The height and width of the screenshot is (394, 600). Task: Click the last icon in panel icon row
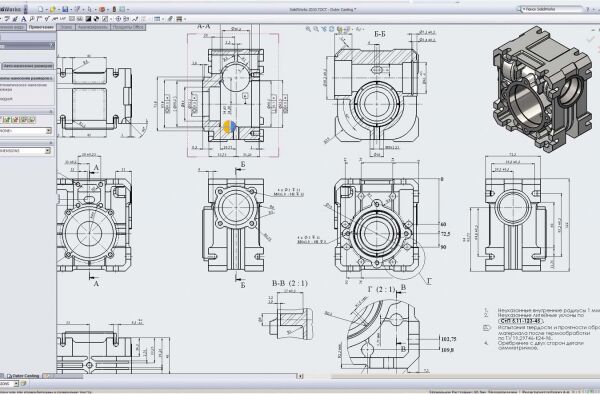click(32, 120)
